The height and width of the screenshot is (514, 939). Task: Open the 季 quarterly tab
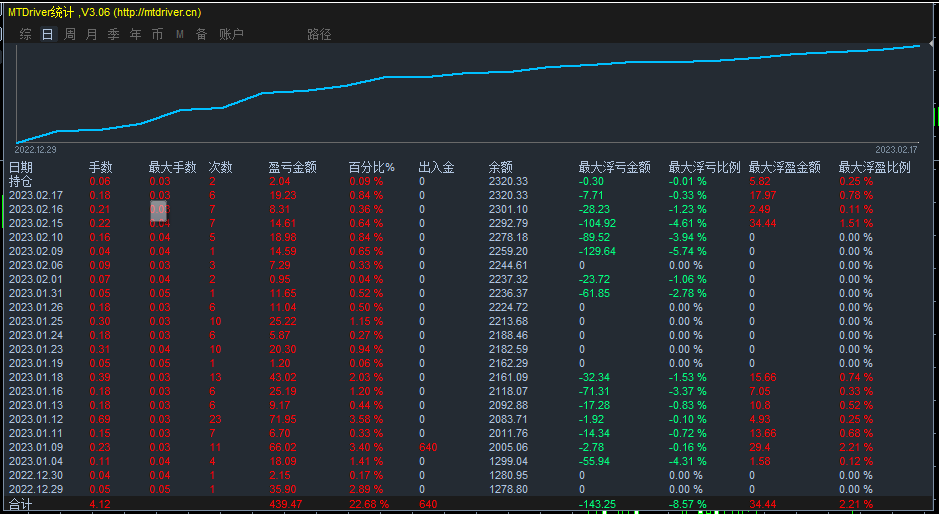tap(113, 34)
